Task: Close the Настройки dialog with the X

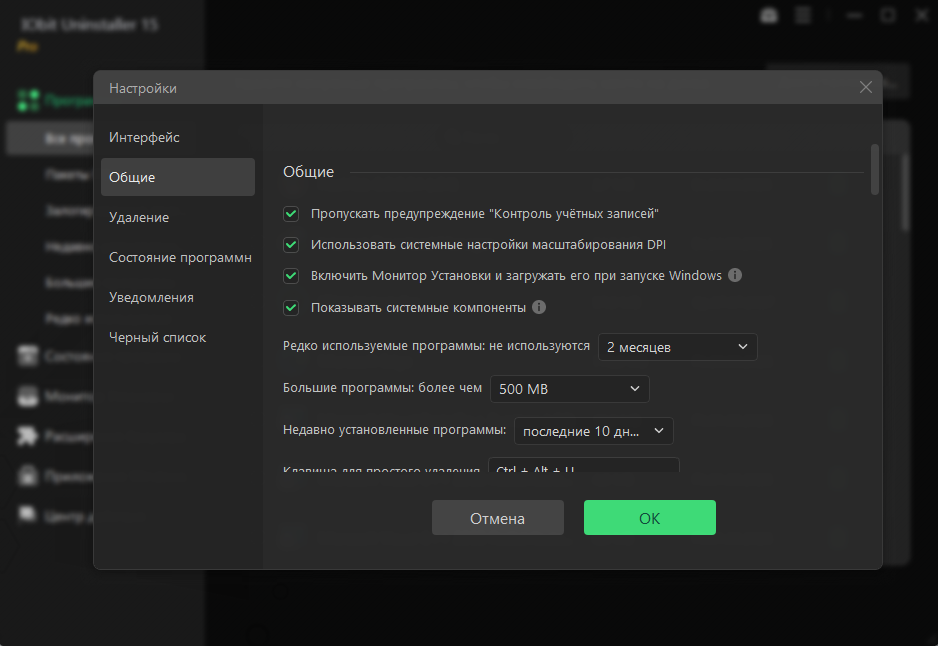Action: pos(865,87)
